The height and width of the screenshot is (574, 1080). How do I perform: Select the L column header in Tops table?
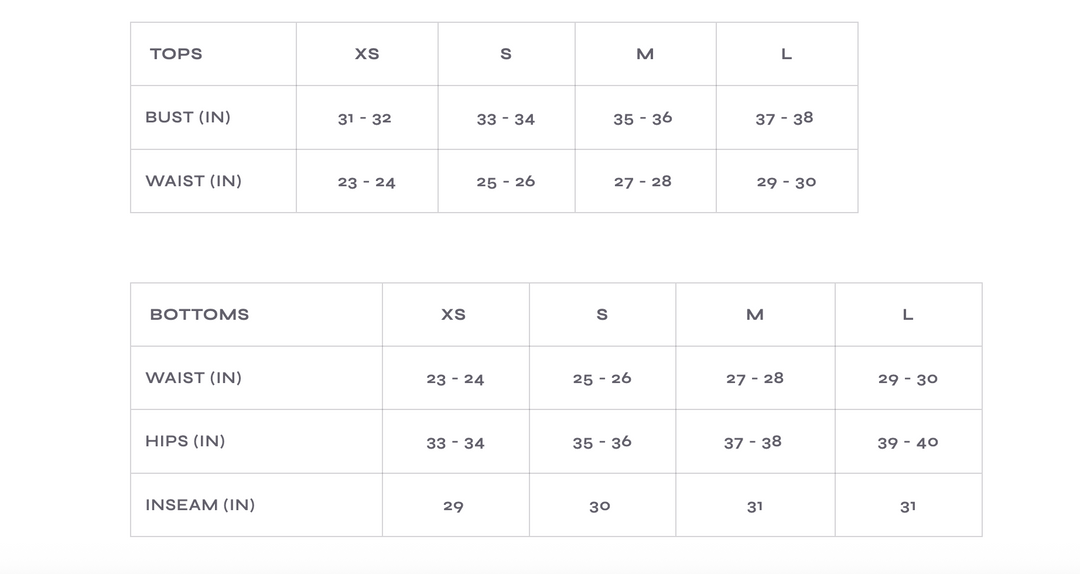[x=786, y=54]
